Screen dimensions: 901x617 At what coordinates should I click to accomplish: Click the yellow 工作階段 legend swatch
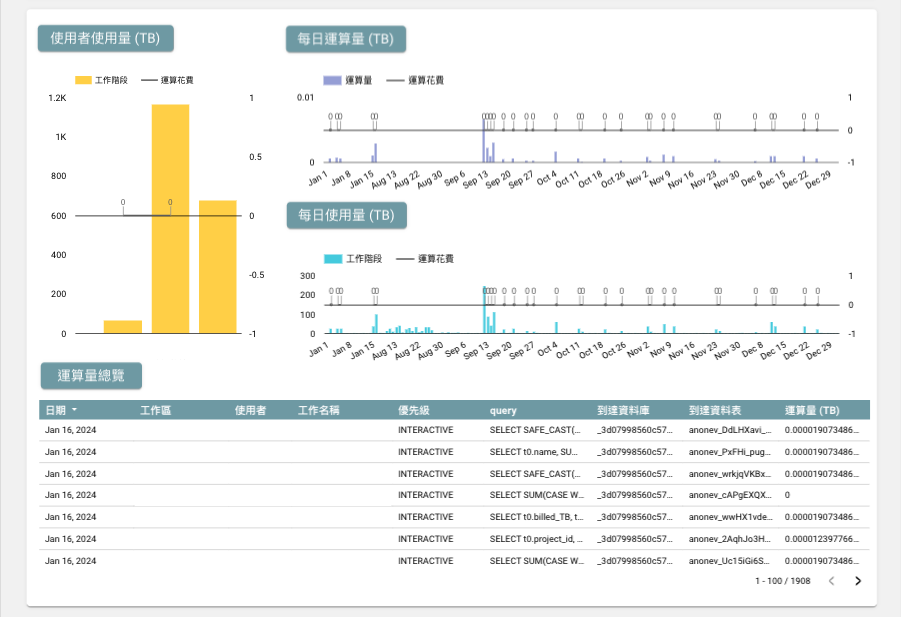click(83, 80)
